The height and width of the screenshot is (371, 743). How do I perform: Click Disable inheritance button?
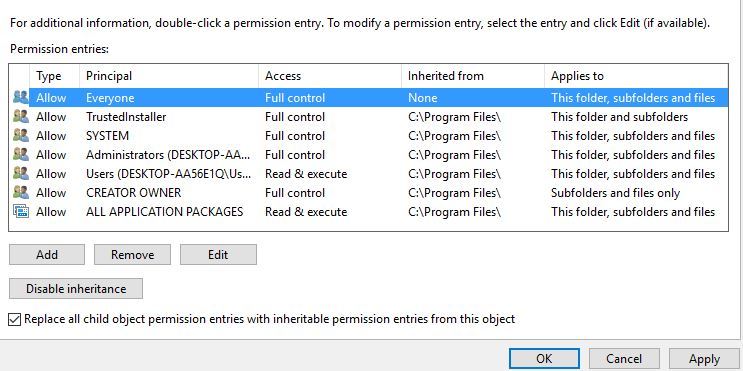[x=76, y=289]
